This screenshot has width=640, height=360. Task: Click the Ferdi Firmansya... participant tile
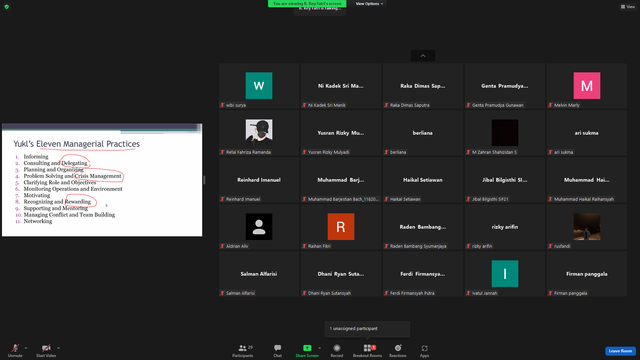(x=423, y=273)
